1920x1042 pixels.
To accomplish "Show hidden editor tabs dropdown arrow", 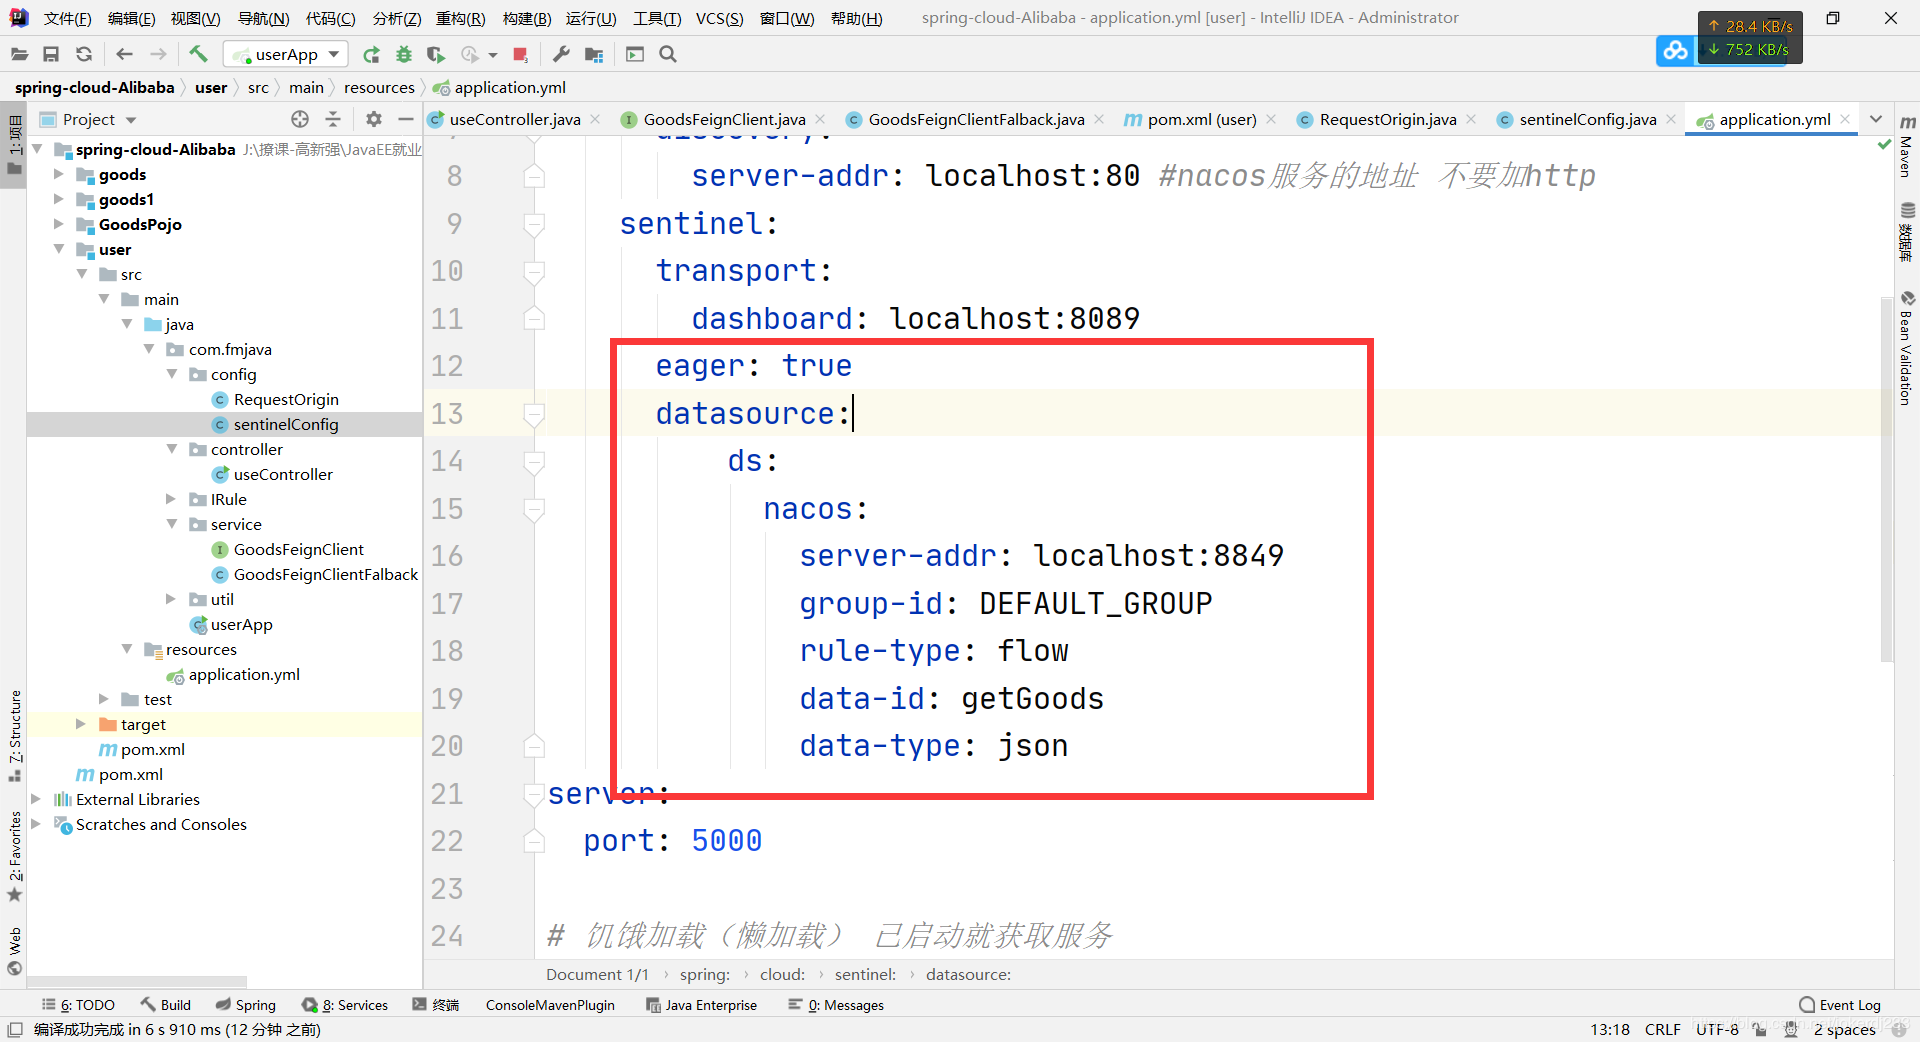I will click(x=1876, y=119).
